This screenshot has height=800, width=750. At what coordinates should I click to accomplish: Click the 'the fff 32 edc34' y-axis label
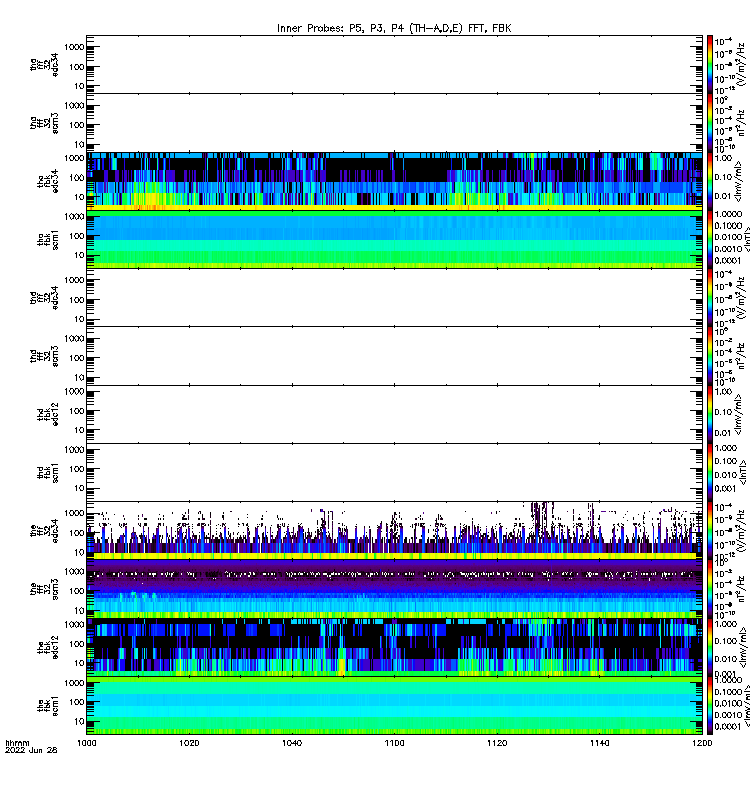click(44, 531)
